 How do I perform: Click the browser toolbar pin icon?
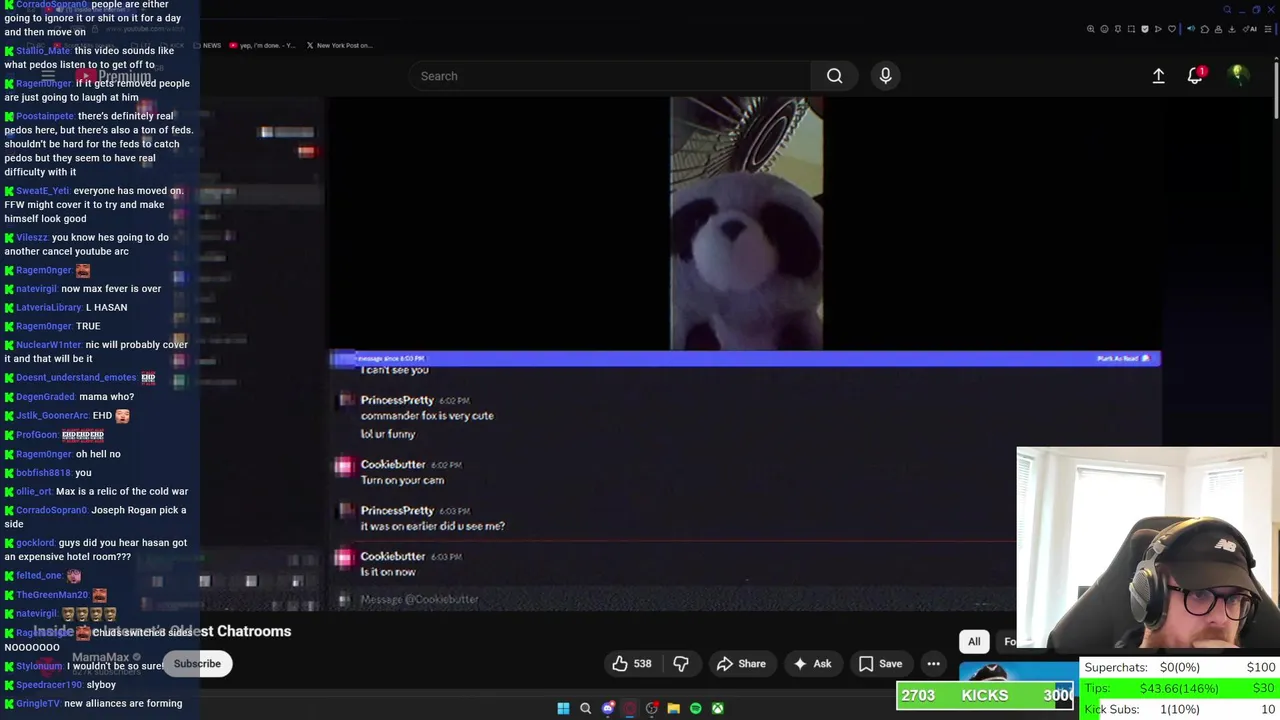(1118, 29)
